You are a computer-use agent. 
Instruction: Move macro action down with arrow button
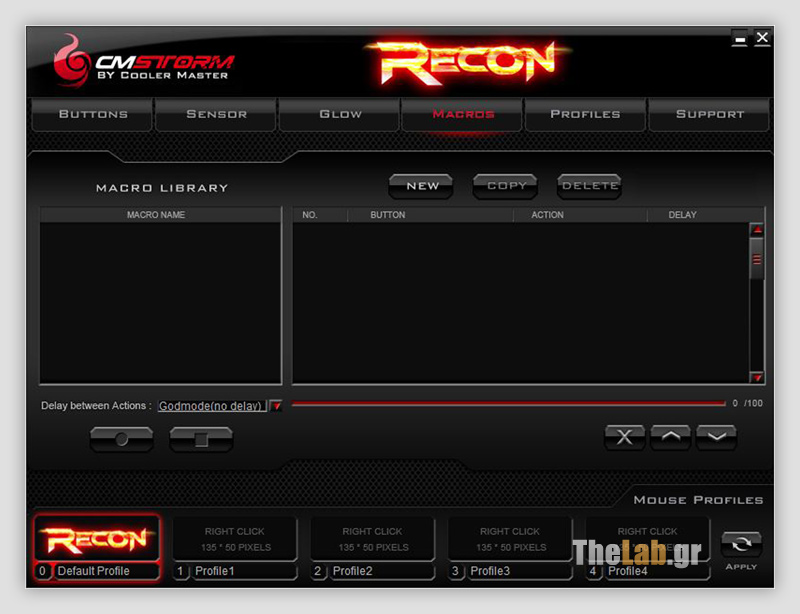click(716, 437)
